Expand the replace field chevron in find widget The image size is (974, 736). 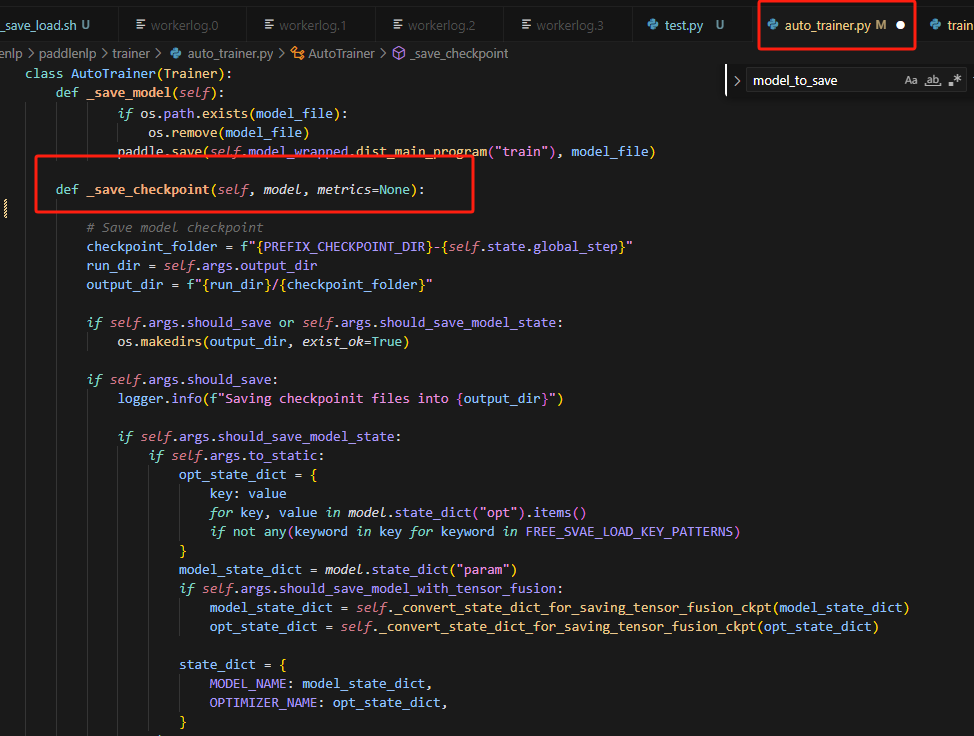737,80
